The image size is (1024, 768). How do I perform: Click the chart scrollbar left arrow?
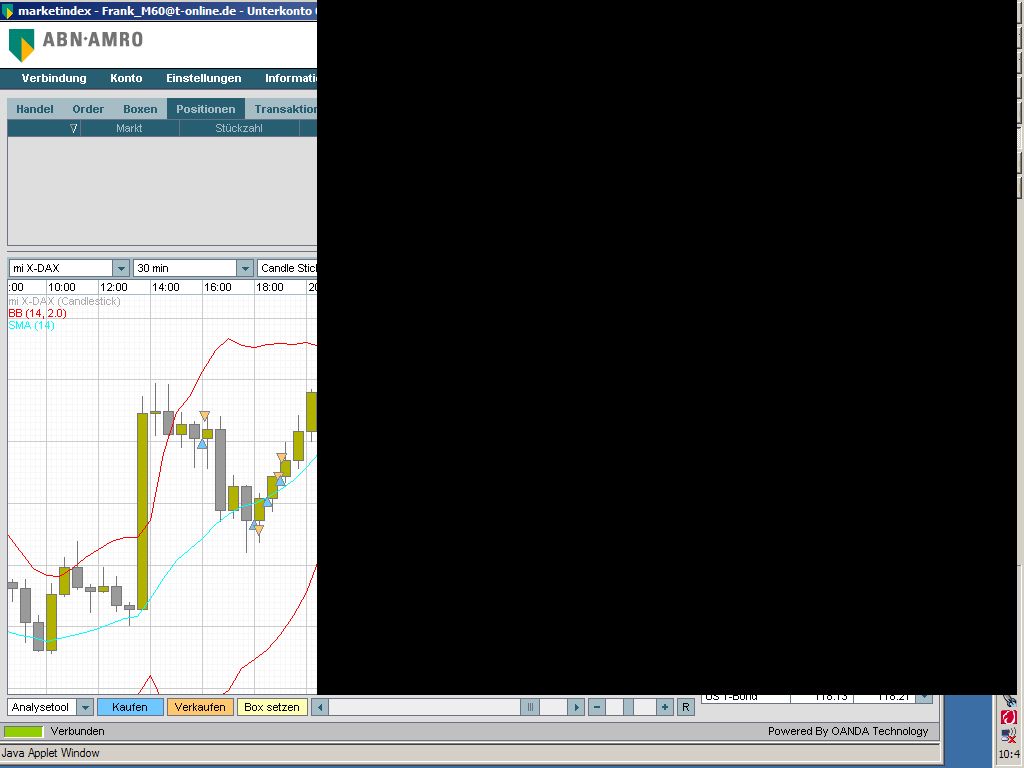[x=319, y=707]
